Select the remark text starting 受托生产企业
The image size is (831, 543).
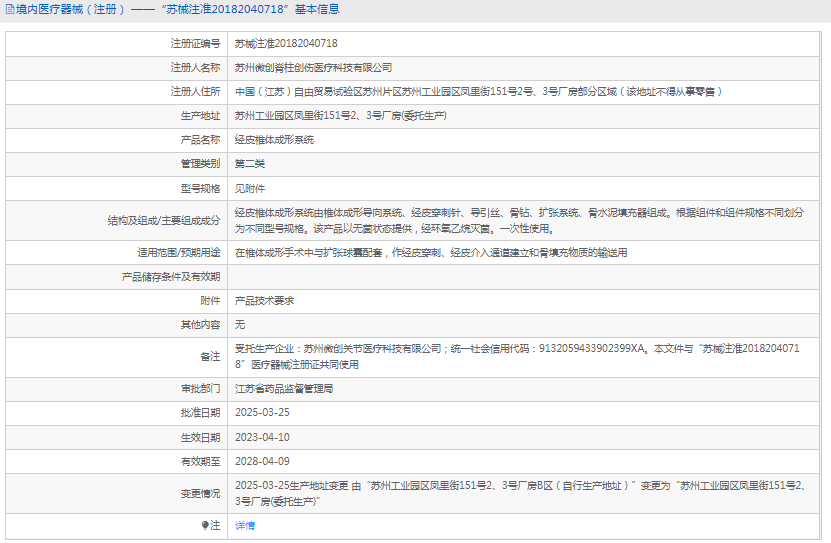click(x=517, y=357)
